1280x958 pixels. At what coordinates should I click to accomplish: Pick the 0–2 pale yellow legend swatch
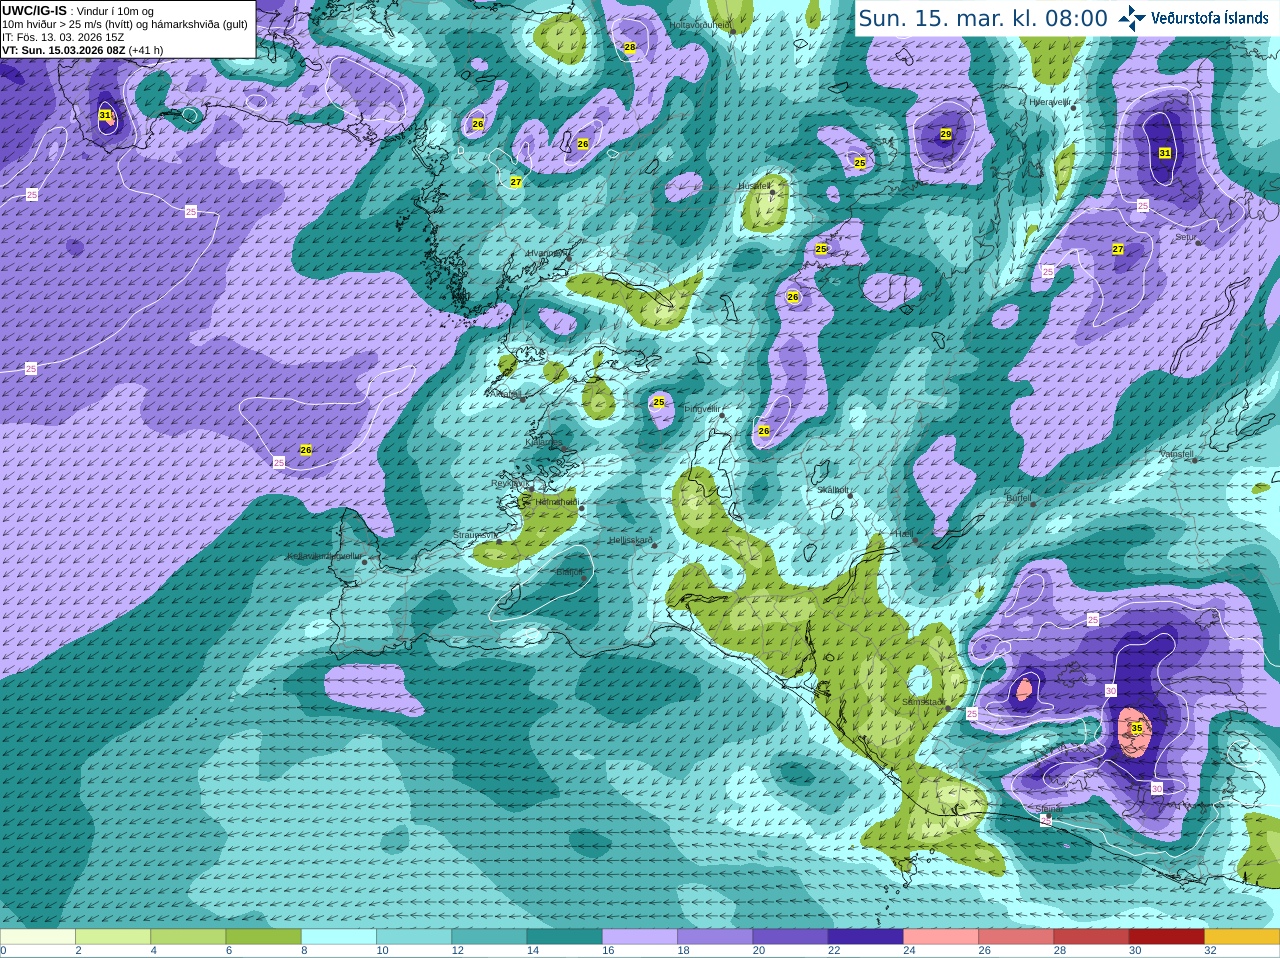point(38,937)
